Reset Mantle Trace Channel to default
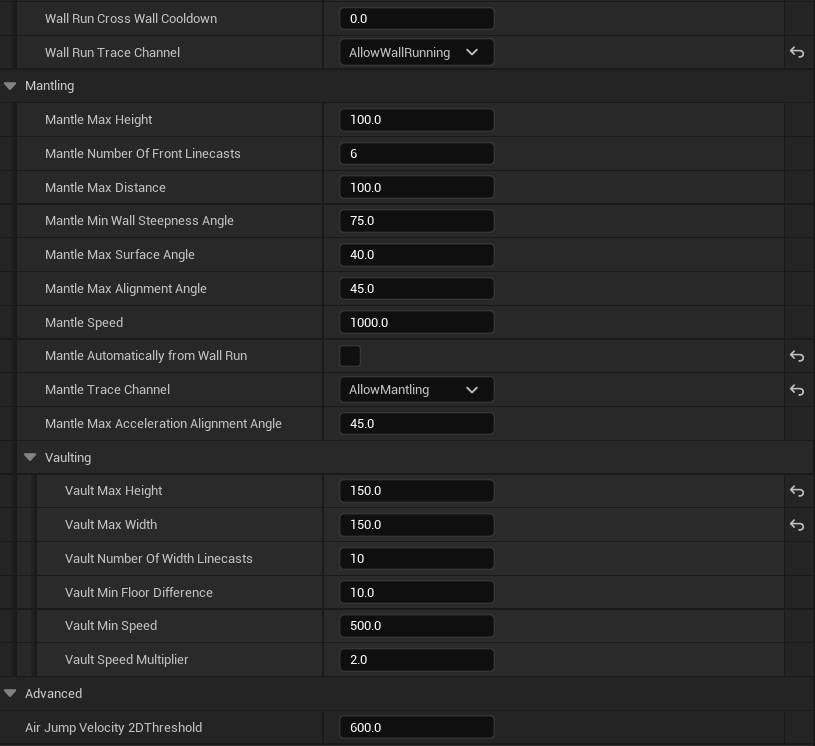The width and height of the screenshot is (815, 746). pos(797,390)
